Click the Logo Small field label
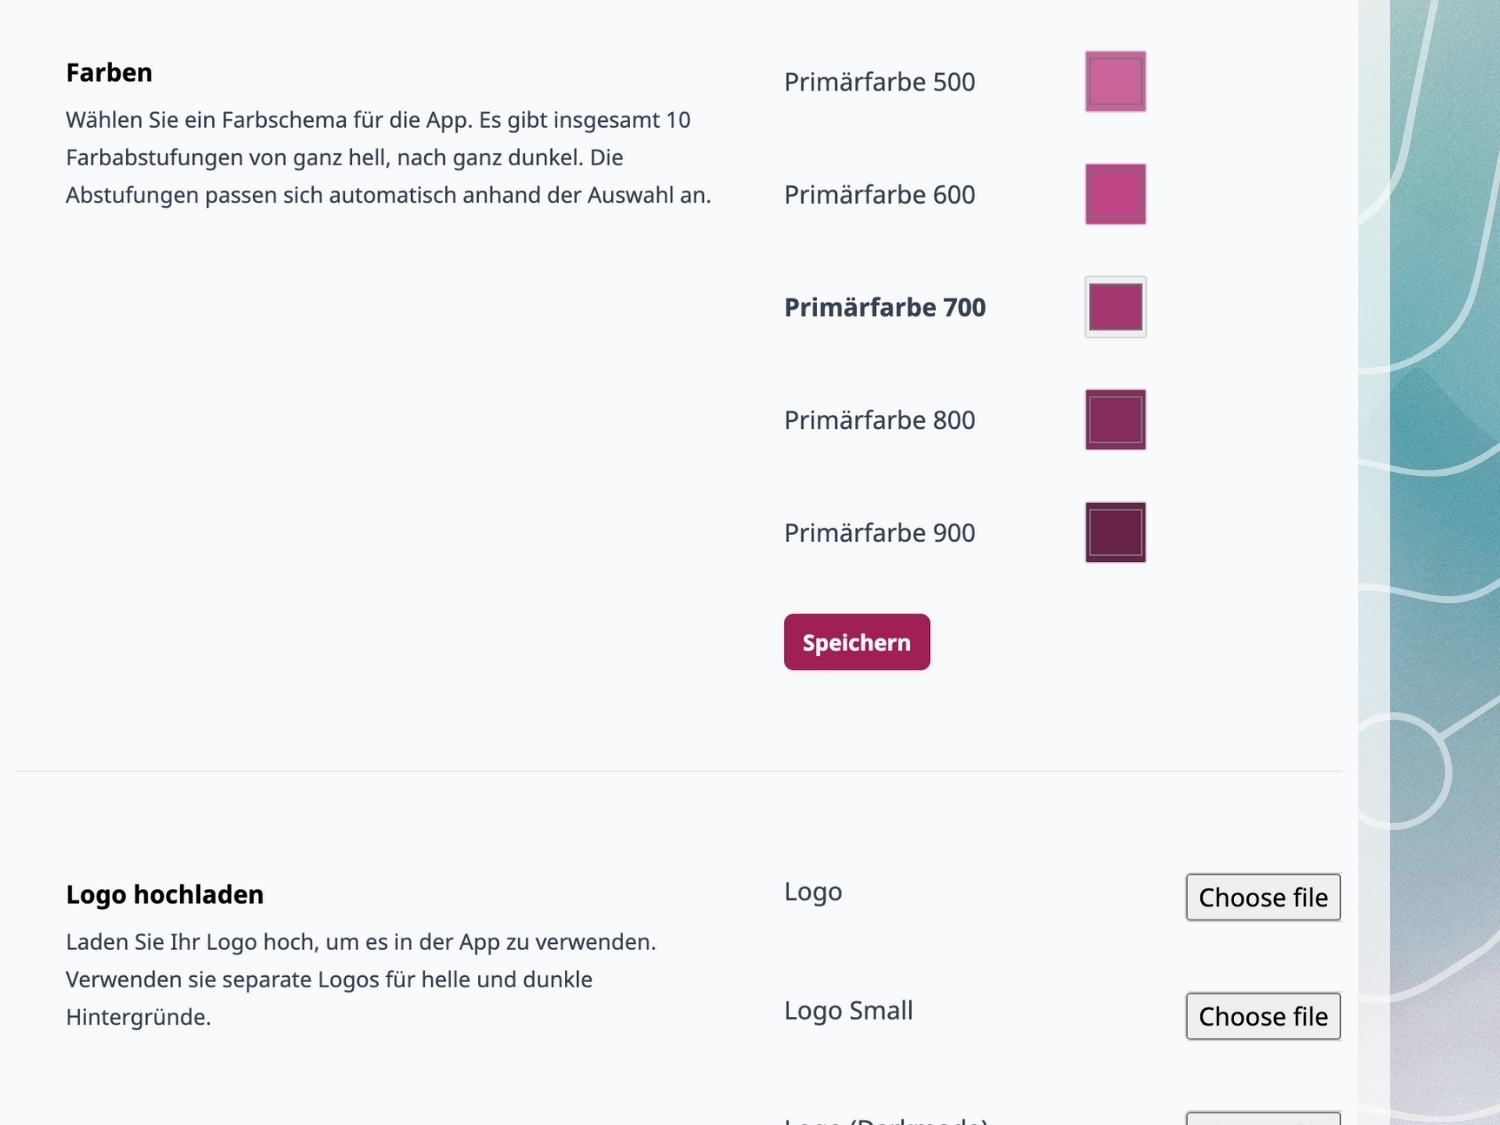 point(848,1010)
